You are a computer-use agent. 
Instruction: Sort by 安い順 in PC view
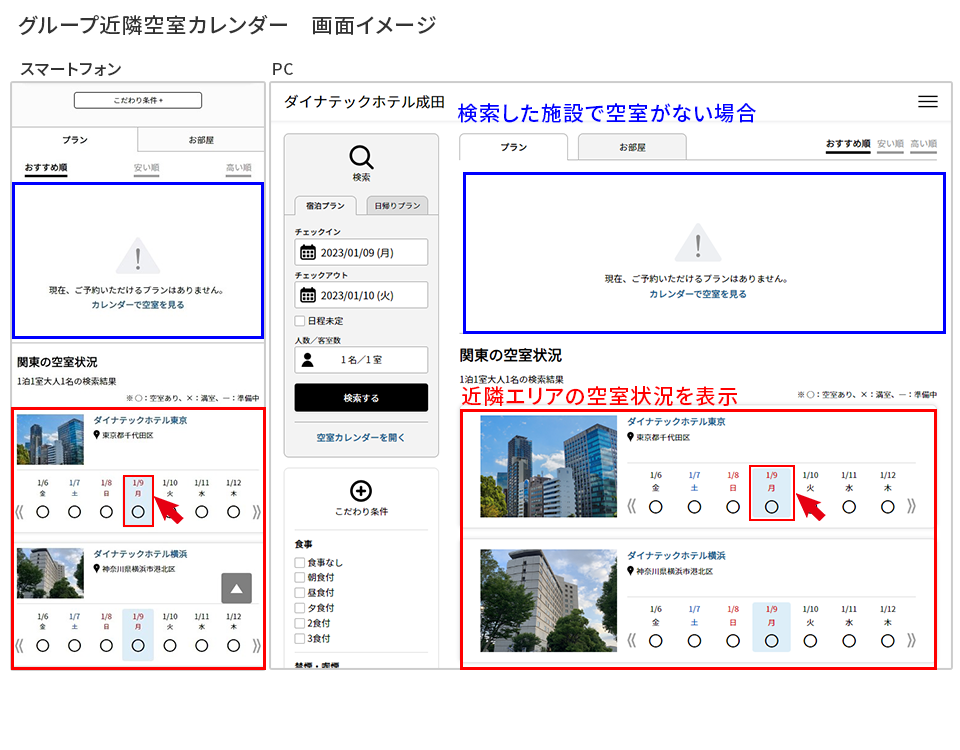coord(890,144)
